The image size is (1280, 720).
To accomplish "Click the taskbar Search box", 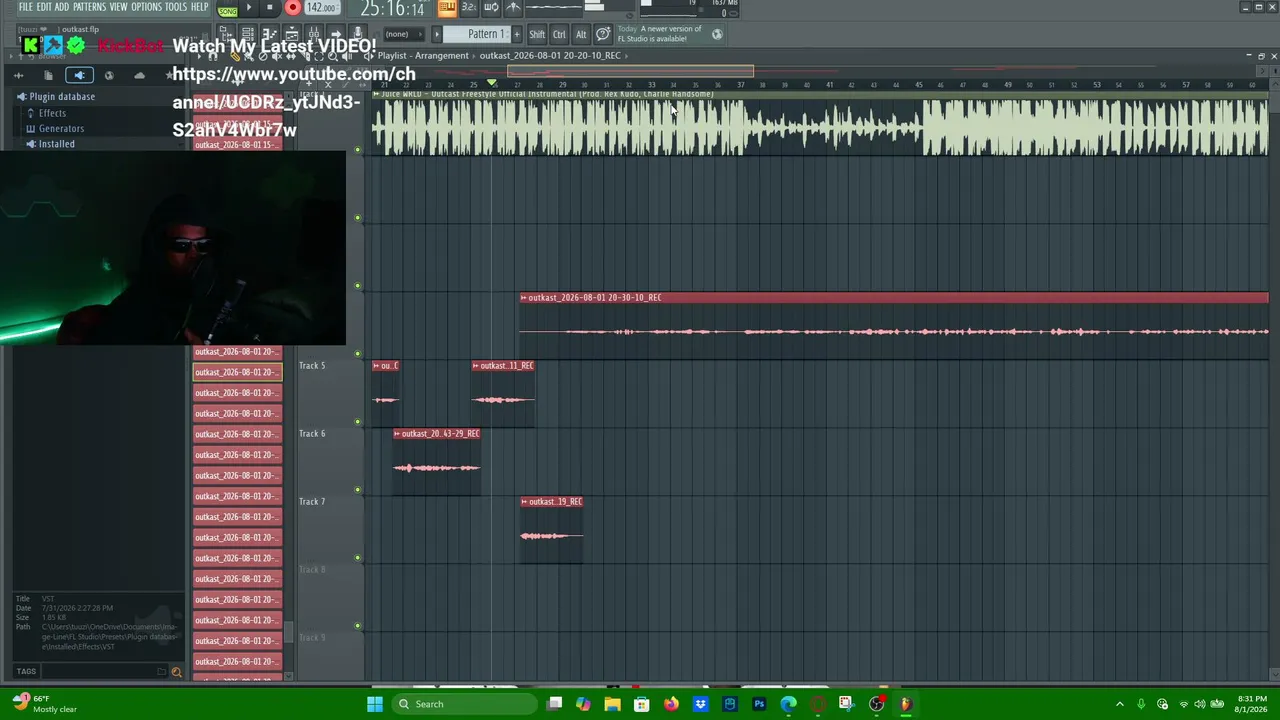I will point(463,704).
